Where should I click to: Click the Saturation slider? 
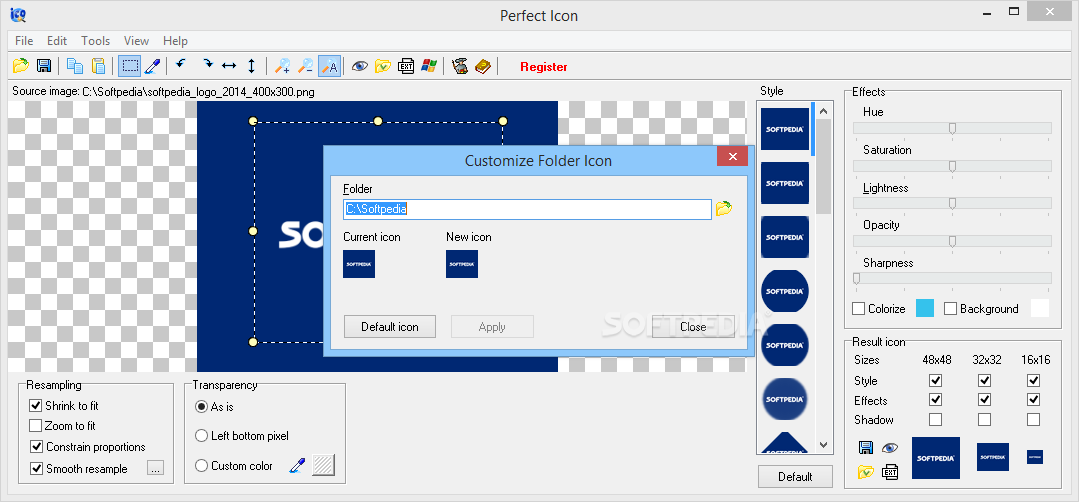(952, 166)
